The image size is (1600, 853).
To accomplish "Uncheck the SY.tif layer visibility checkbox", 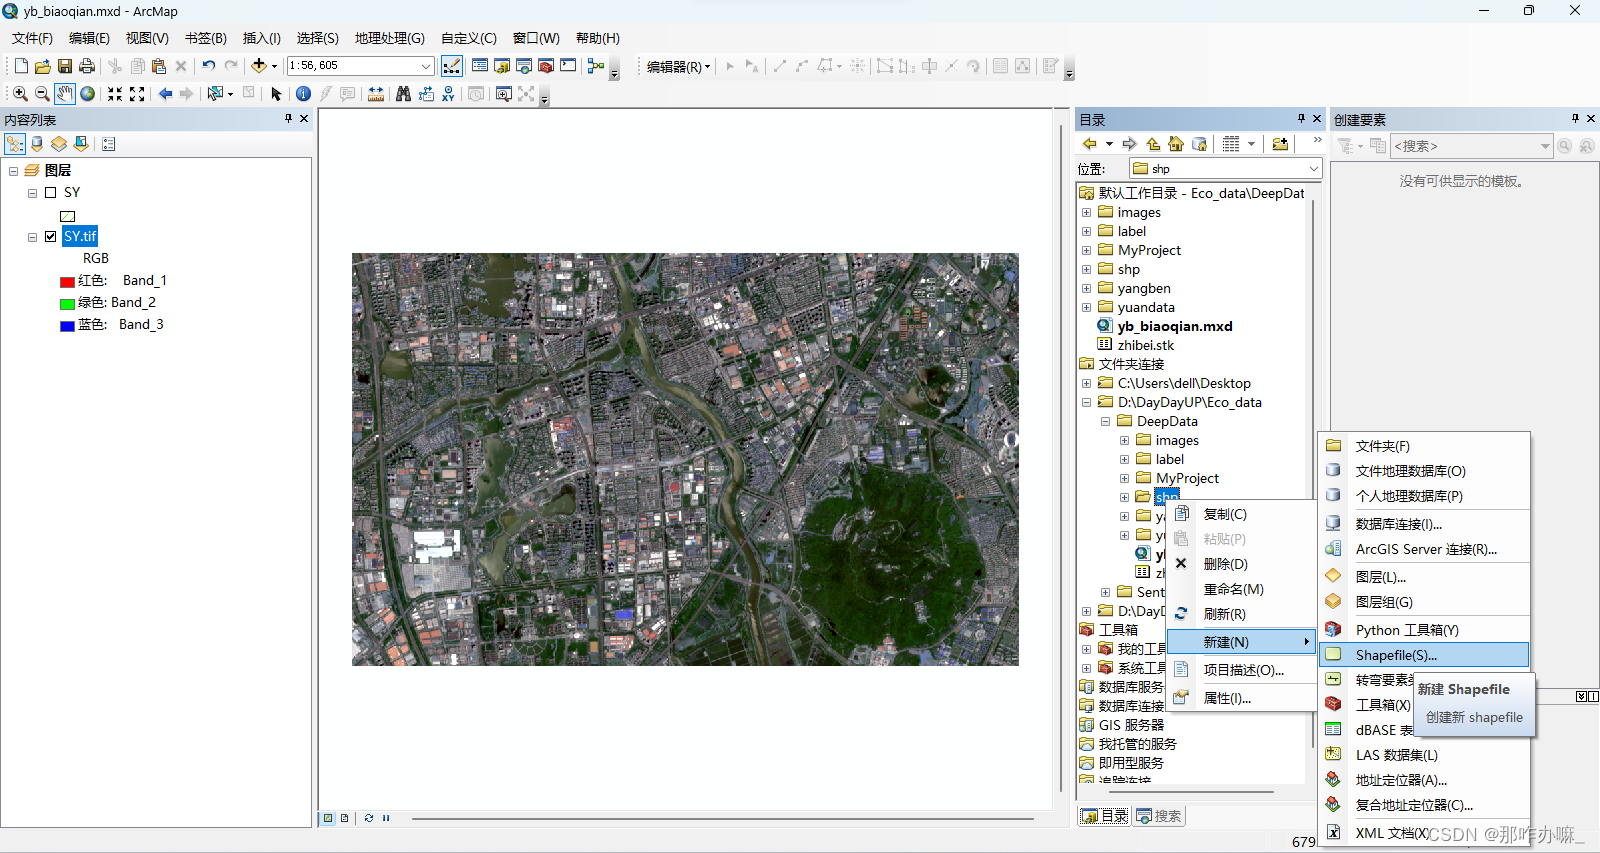I will point(50,237).
